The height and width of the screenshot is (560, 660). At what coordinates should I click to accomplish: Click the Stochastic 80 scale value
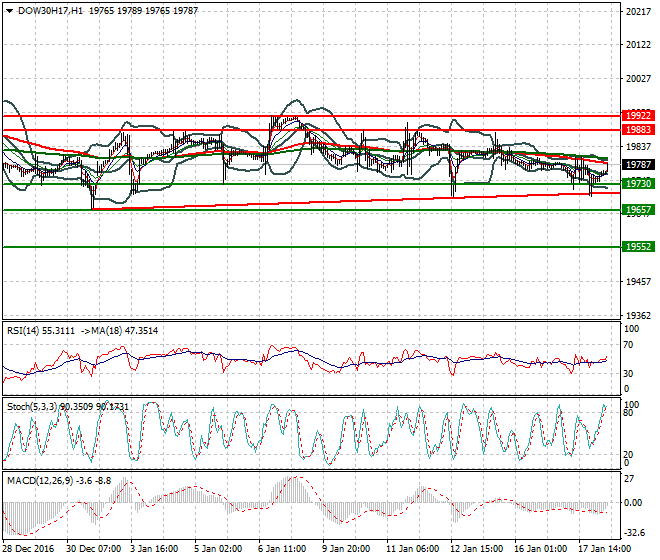click(628, 413)
